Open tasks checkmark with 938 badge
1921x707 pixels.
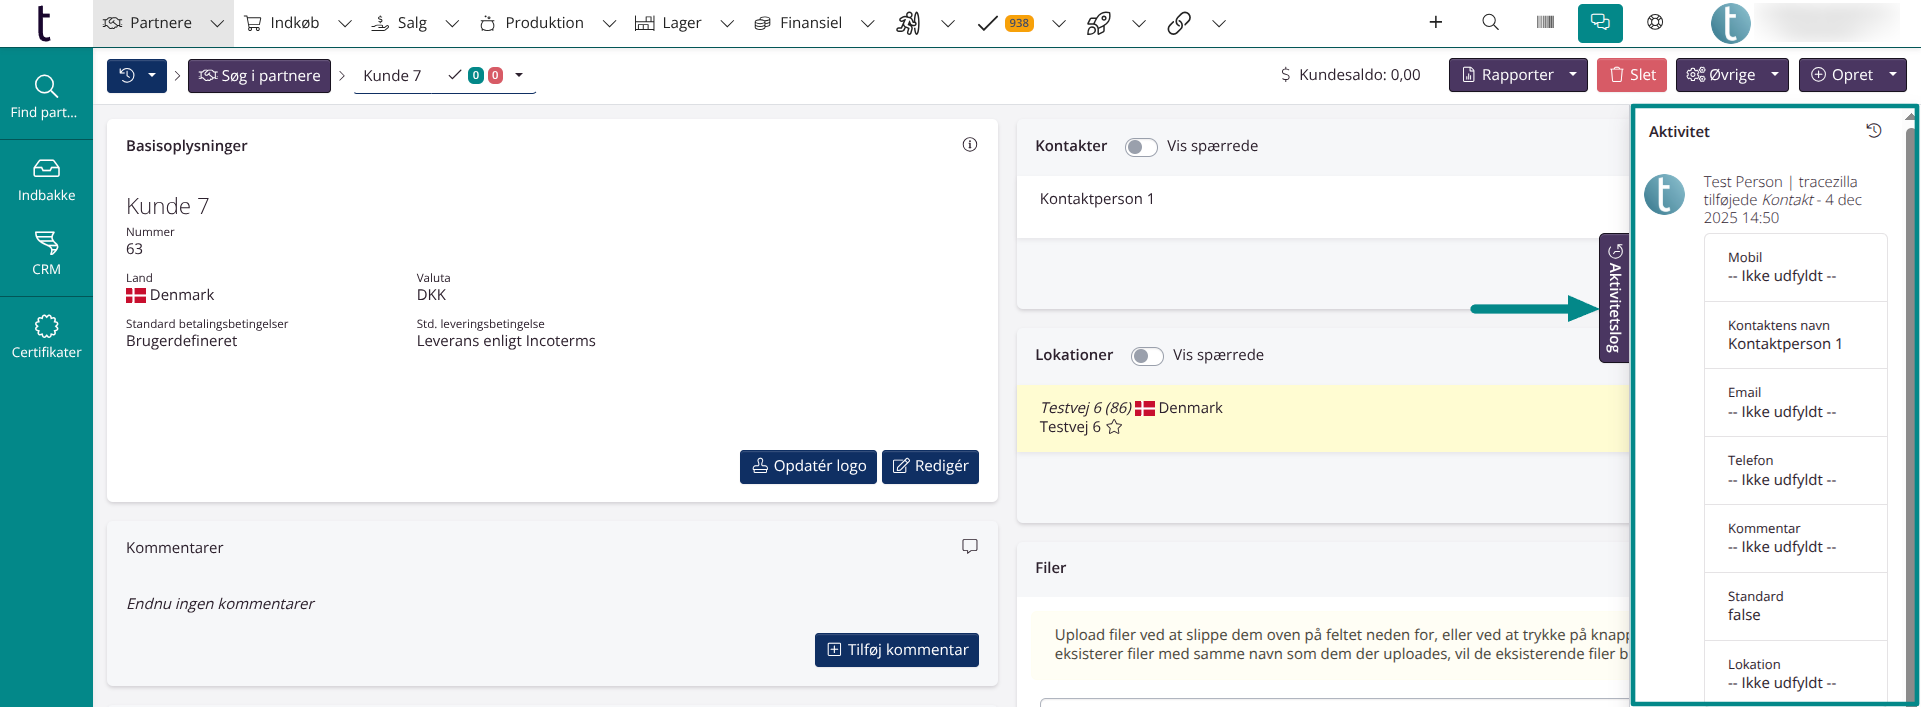(1006, 23)
